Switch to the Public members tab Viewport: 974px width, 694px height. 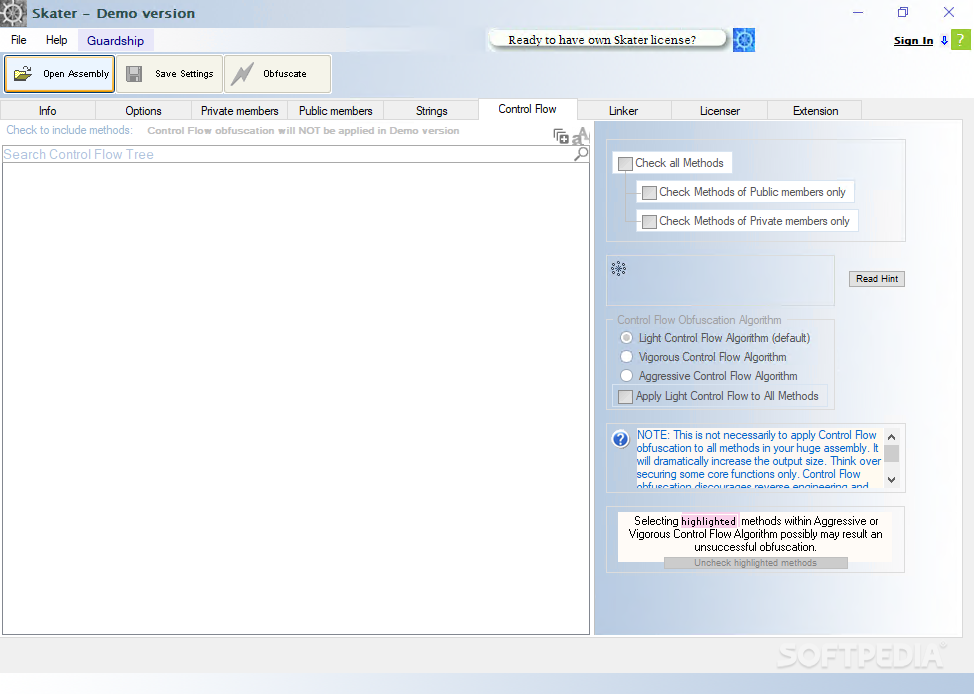[x=335, y=111]
